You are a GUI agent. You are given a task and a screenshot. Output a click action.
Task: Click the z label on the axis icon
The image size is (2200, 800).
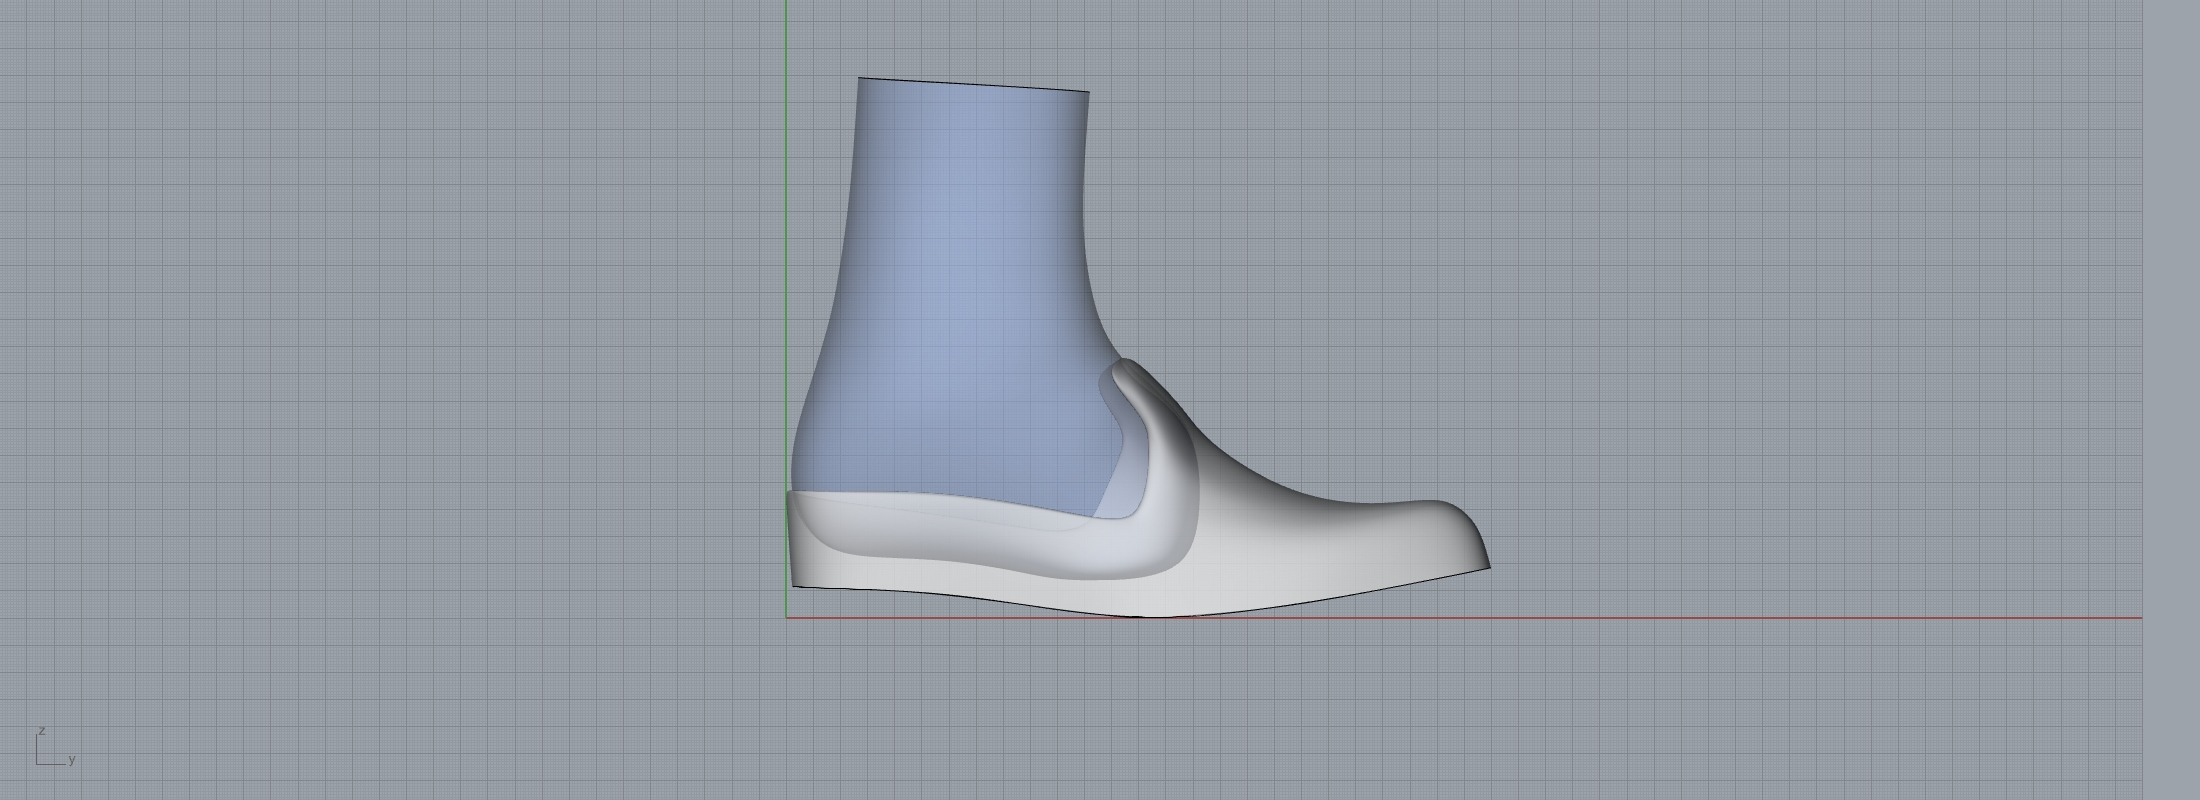point(41,731)
